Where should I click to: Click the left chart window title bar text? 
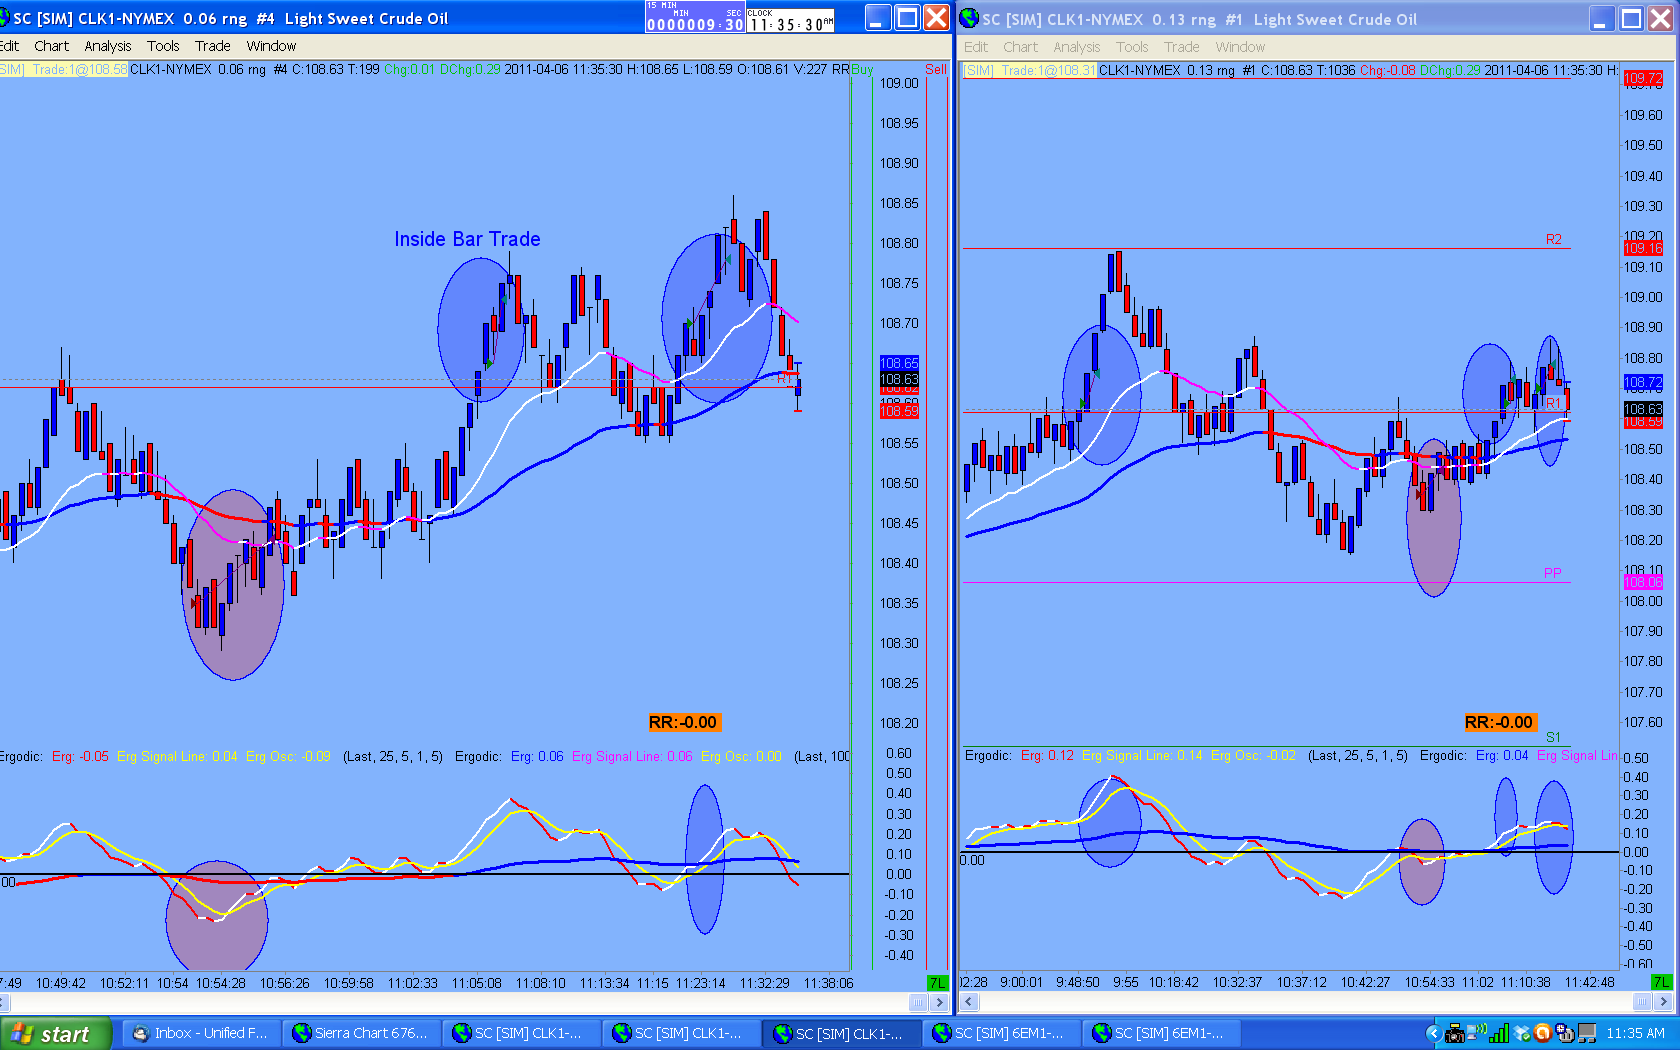[x=230, y=18]
